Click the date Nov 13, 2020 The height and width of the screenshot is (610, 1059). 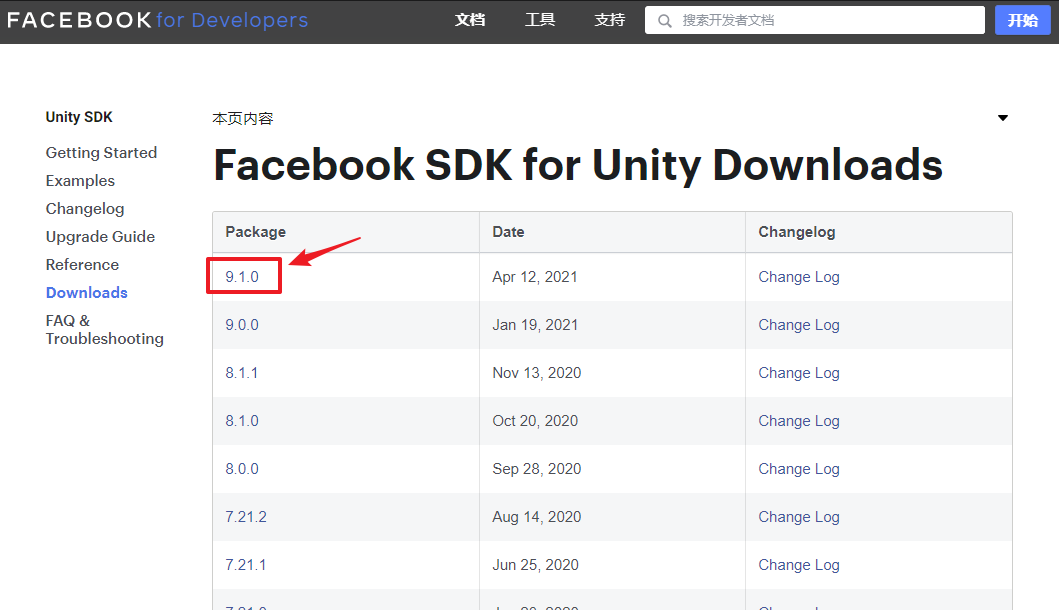[x=537, y=373]
